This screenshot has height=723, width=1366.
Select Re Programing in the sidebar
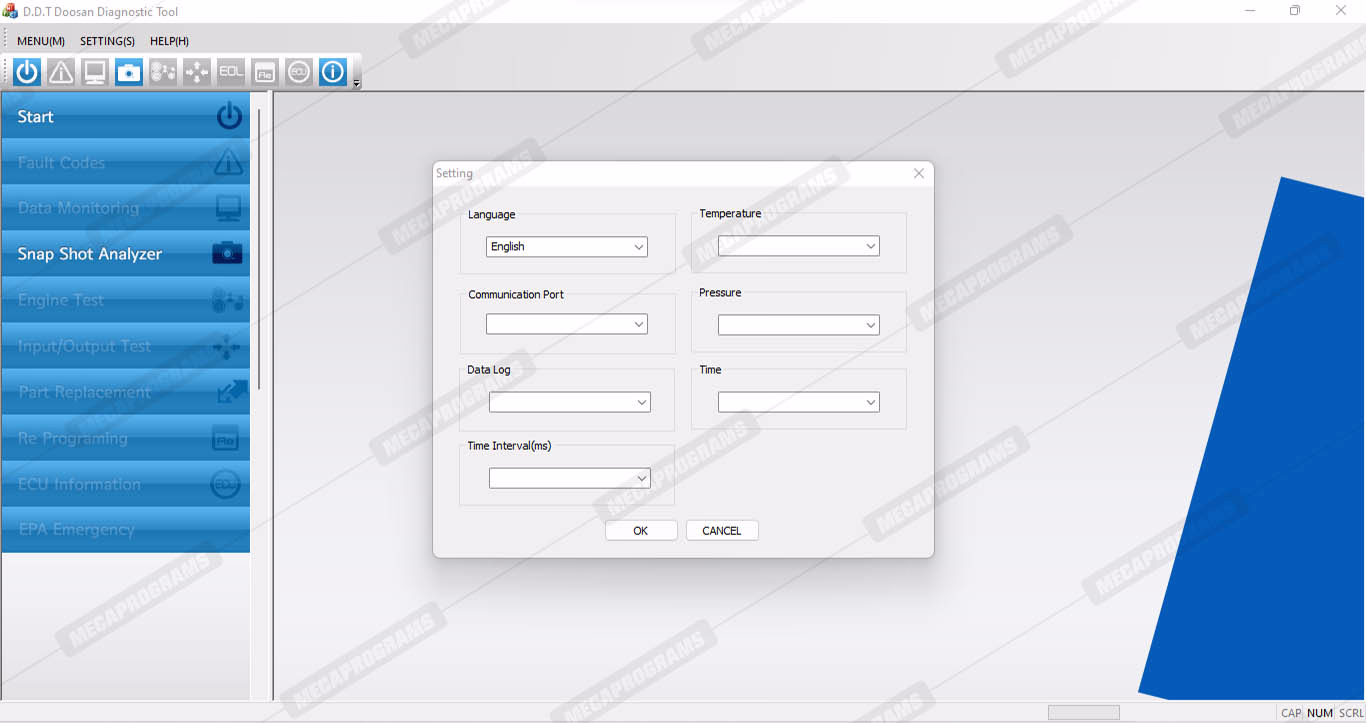point(126,438)
